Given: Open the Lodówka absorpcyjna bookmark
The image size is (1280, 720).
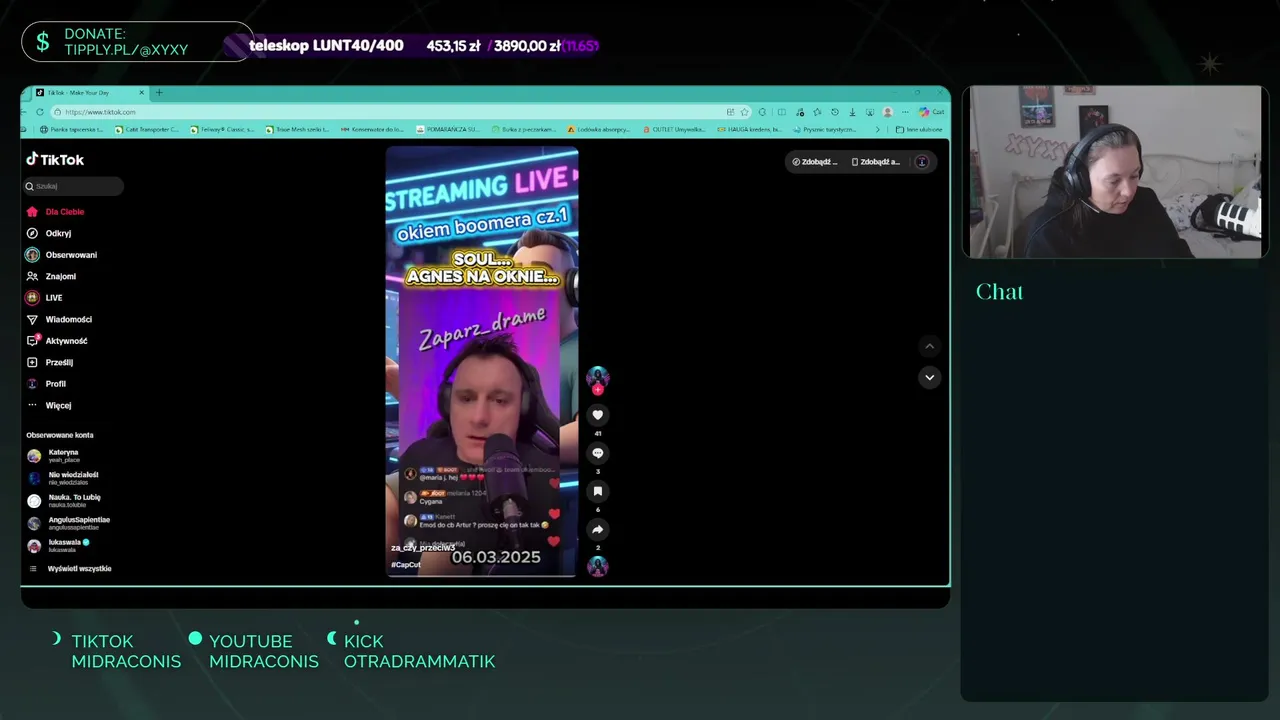Looking at the screenshot, I should pyautogui.click(x=601, y=129).
